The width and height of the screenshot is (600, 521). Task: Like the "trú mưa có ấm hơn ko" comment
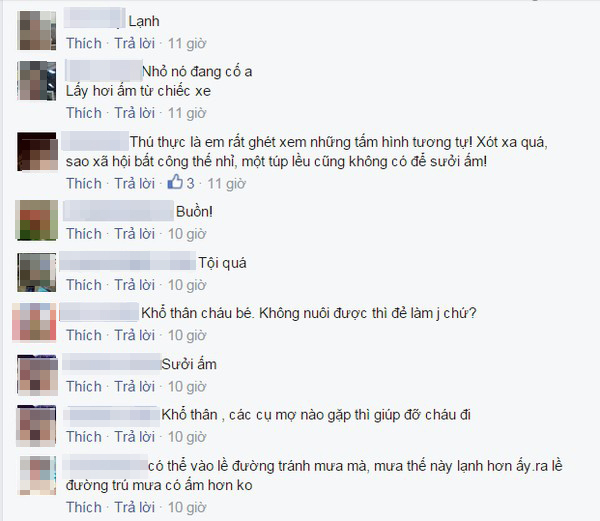click(x=84, y=507)
